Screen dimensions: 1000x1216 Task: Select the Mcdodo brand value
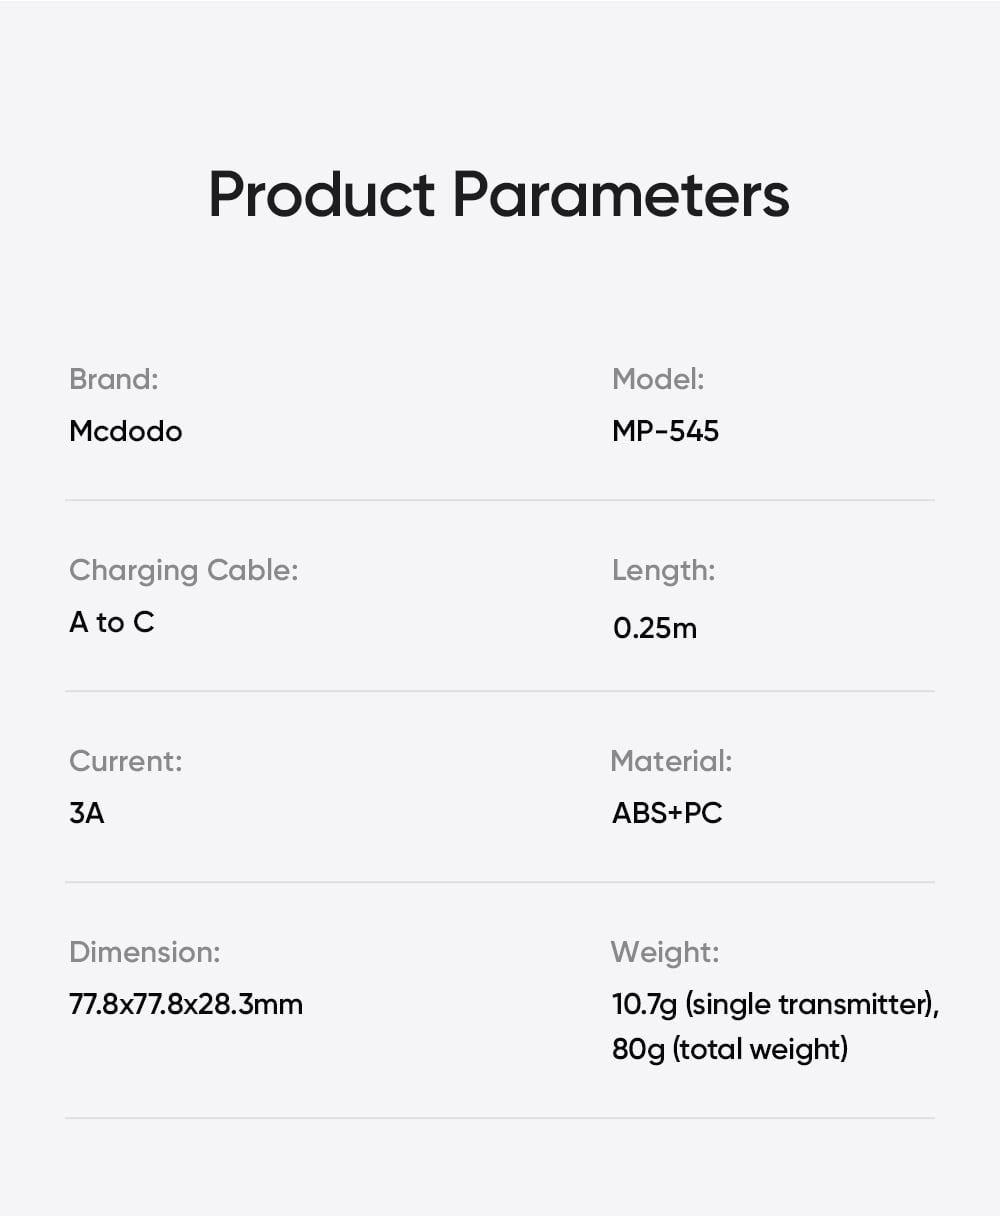point(126,431)
